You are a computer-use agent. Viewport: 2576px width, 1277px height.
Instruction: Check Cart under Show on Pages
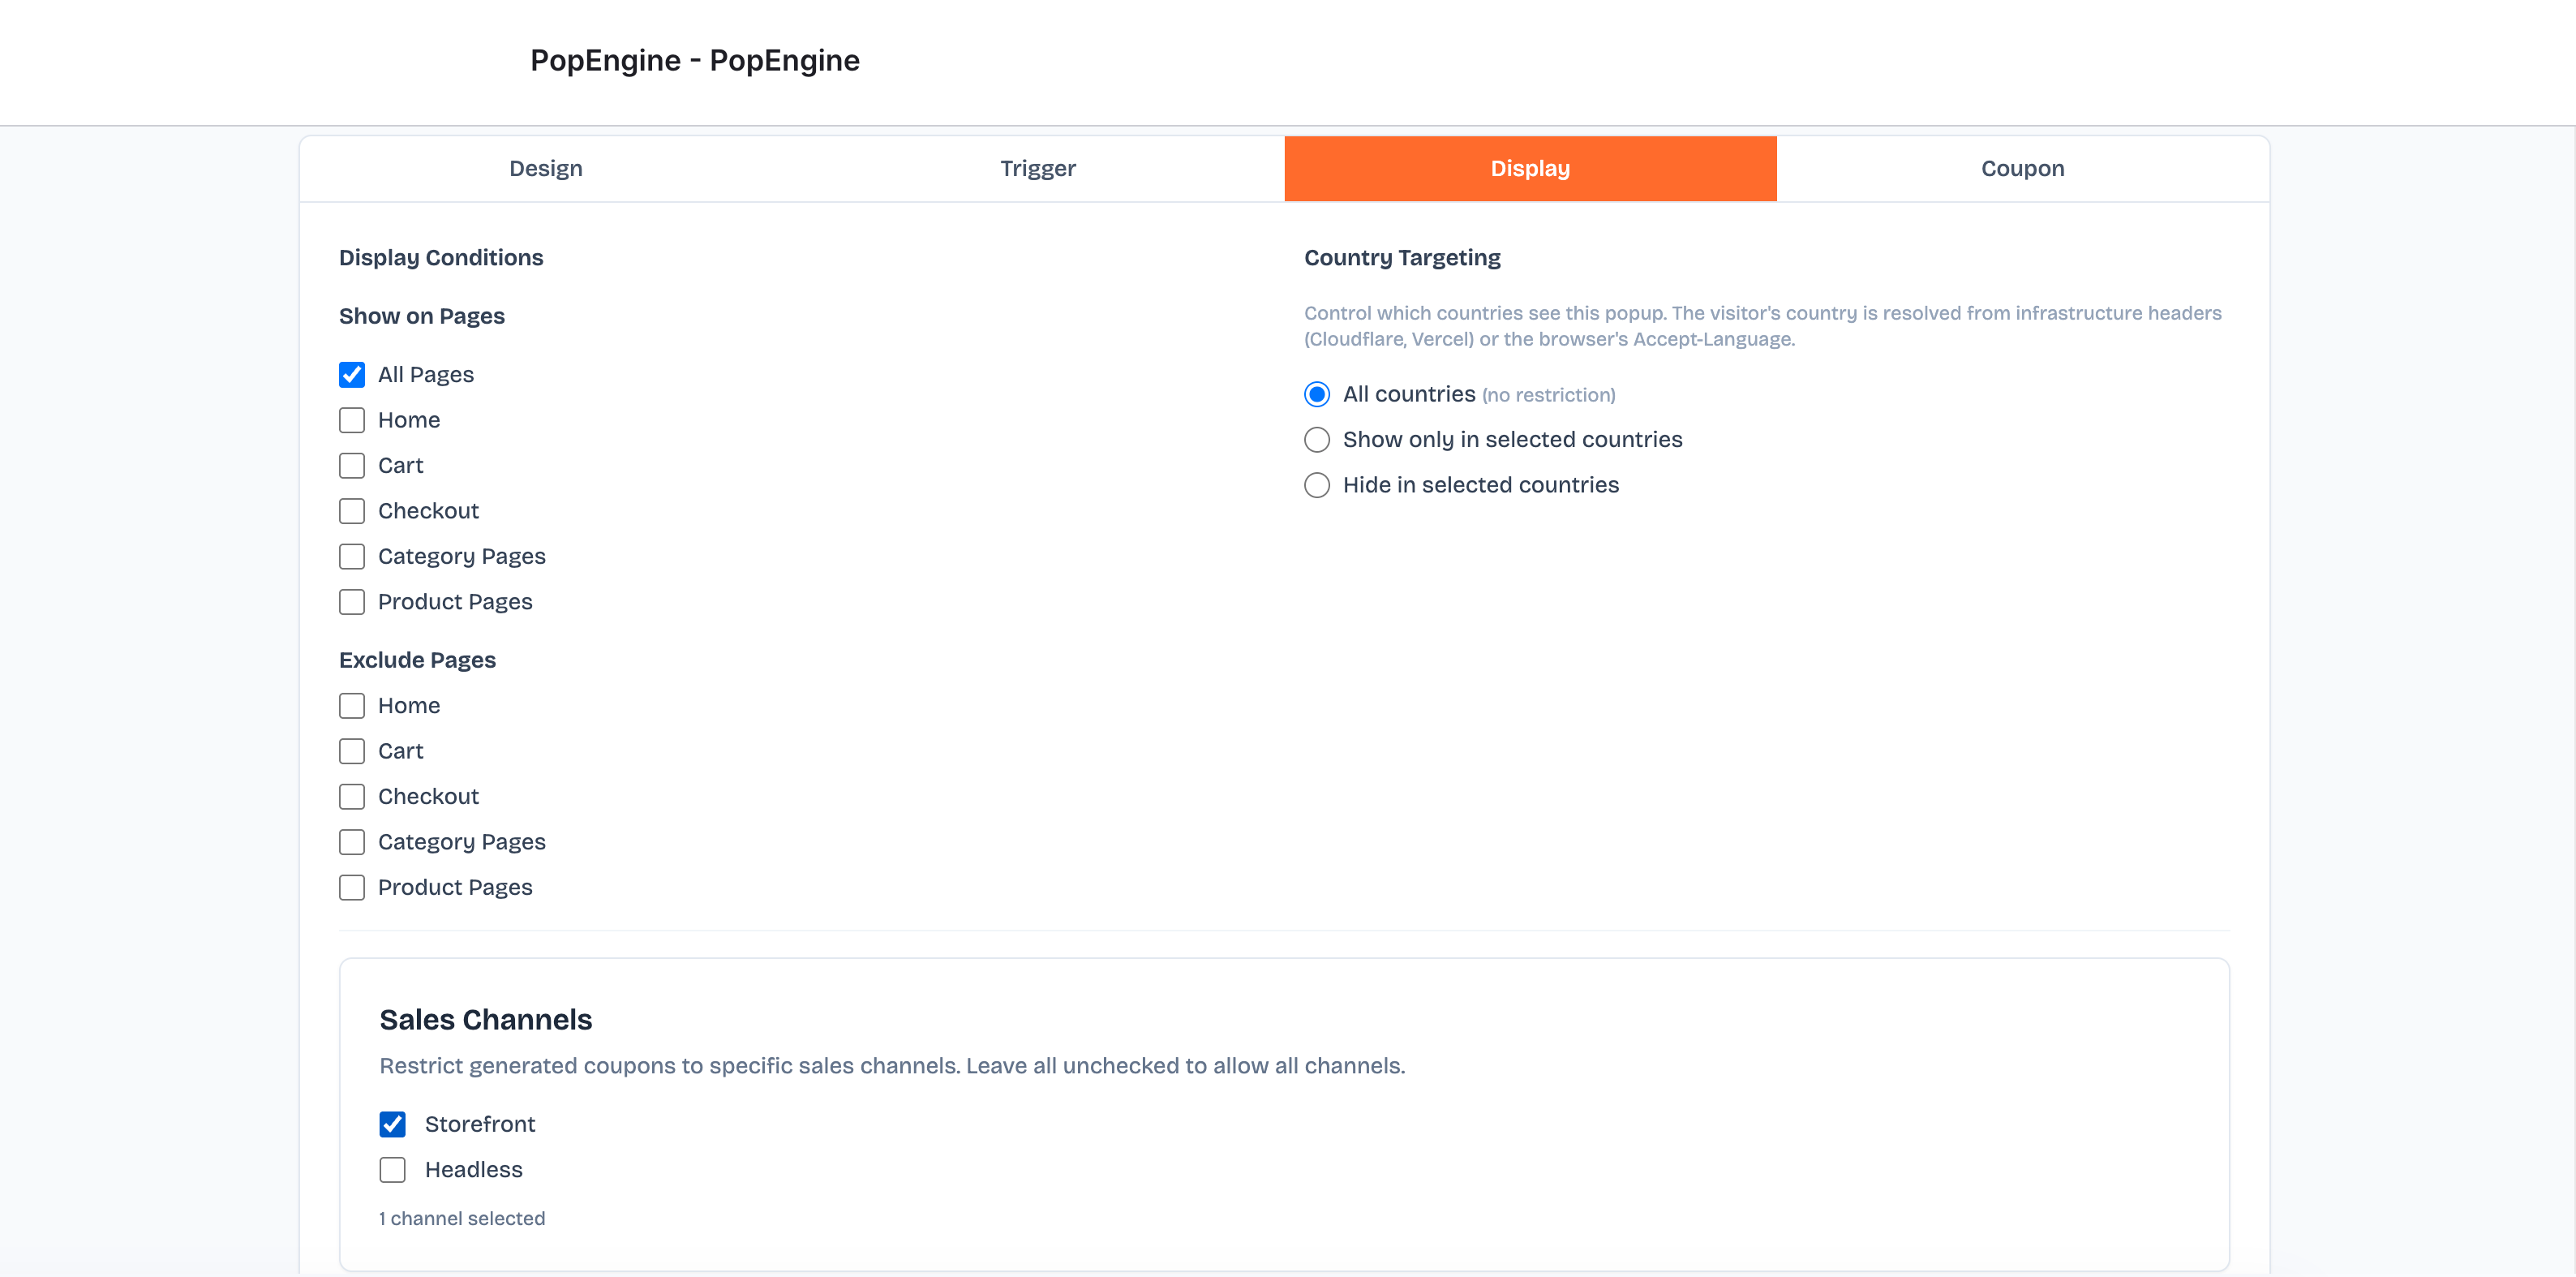(352, 466)
